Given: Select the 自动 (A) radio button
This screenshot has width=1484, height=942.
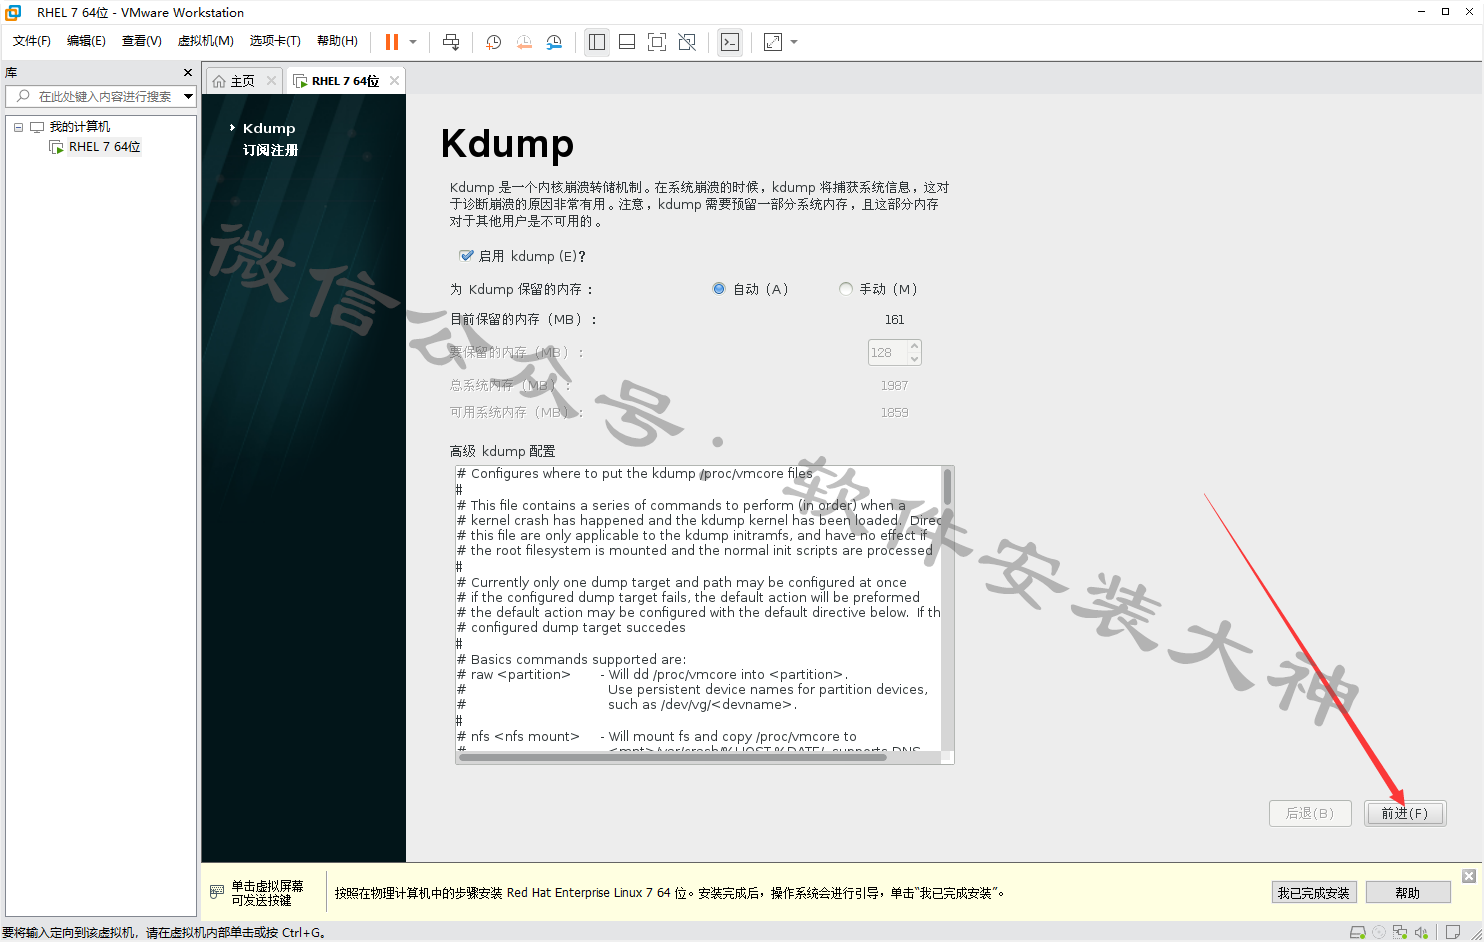Looking at the screenshot, I should coord(719,289).
